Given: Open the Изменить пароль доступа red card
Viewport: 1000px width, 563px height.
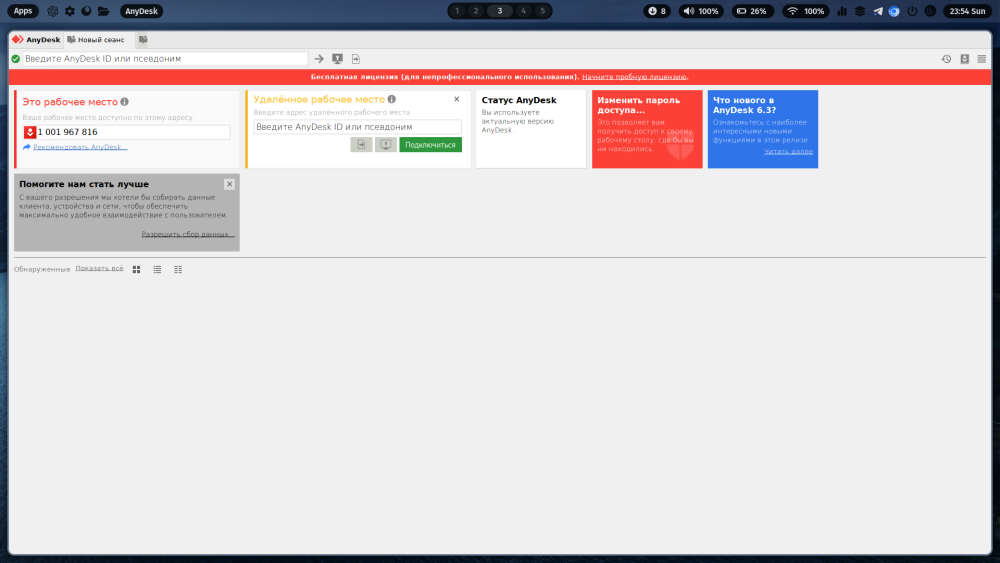Looking at the screenshot, I should (647, 129).
